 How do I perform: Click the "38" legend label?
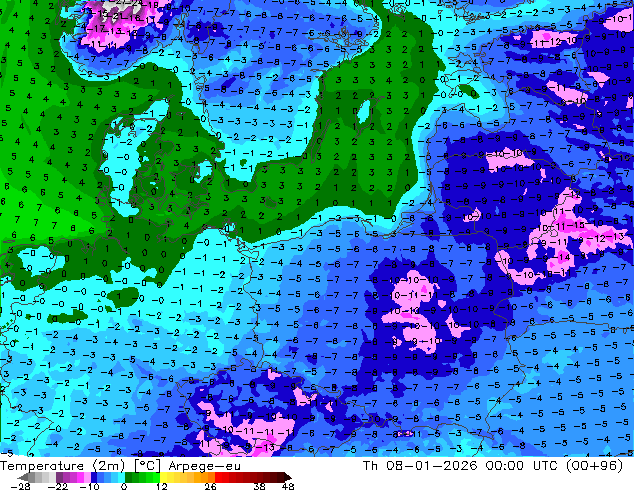[260, 486]
